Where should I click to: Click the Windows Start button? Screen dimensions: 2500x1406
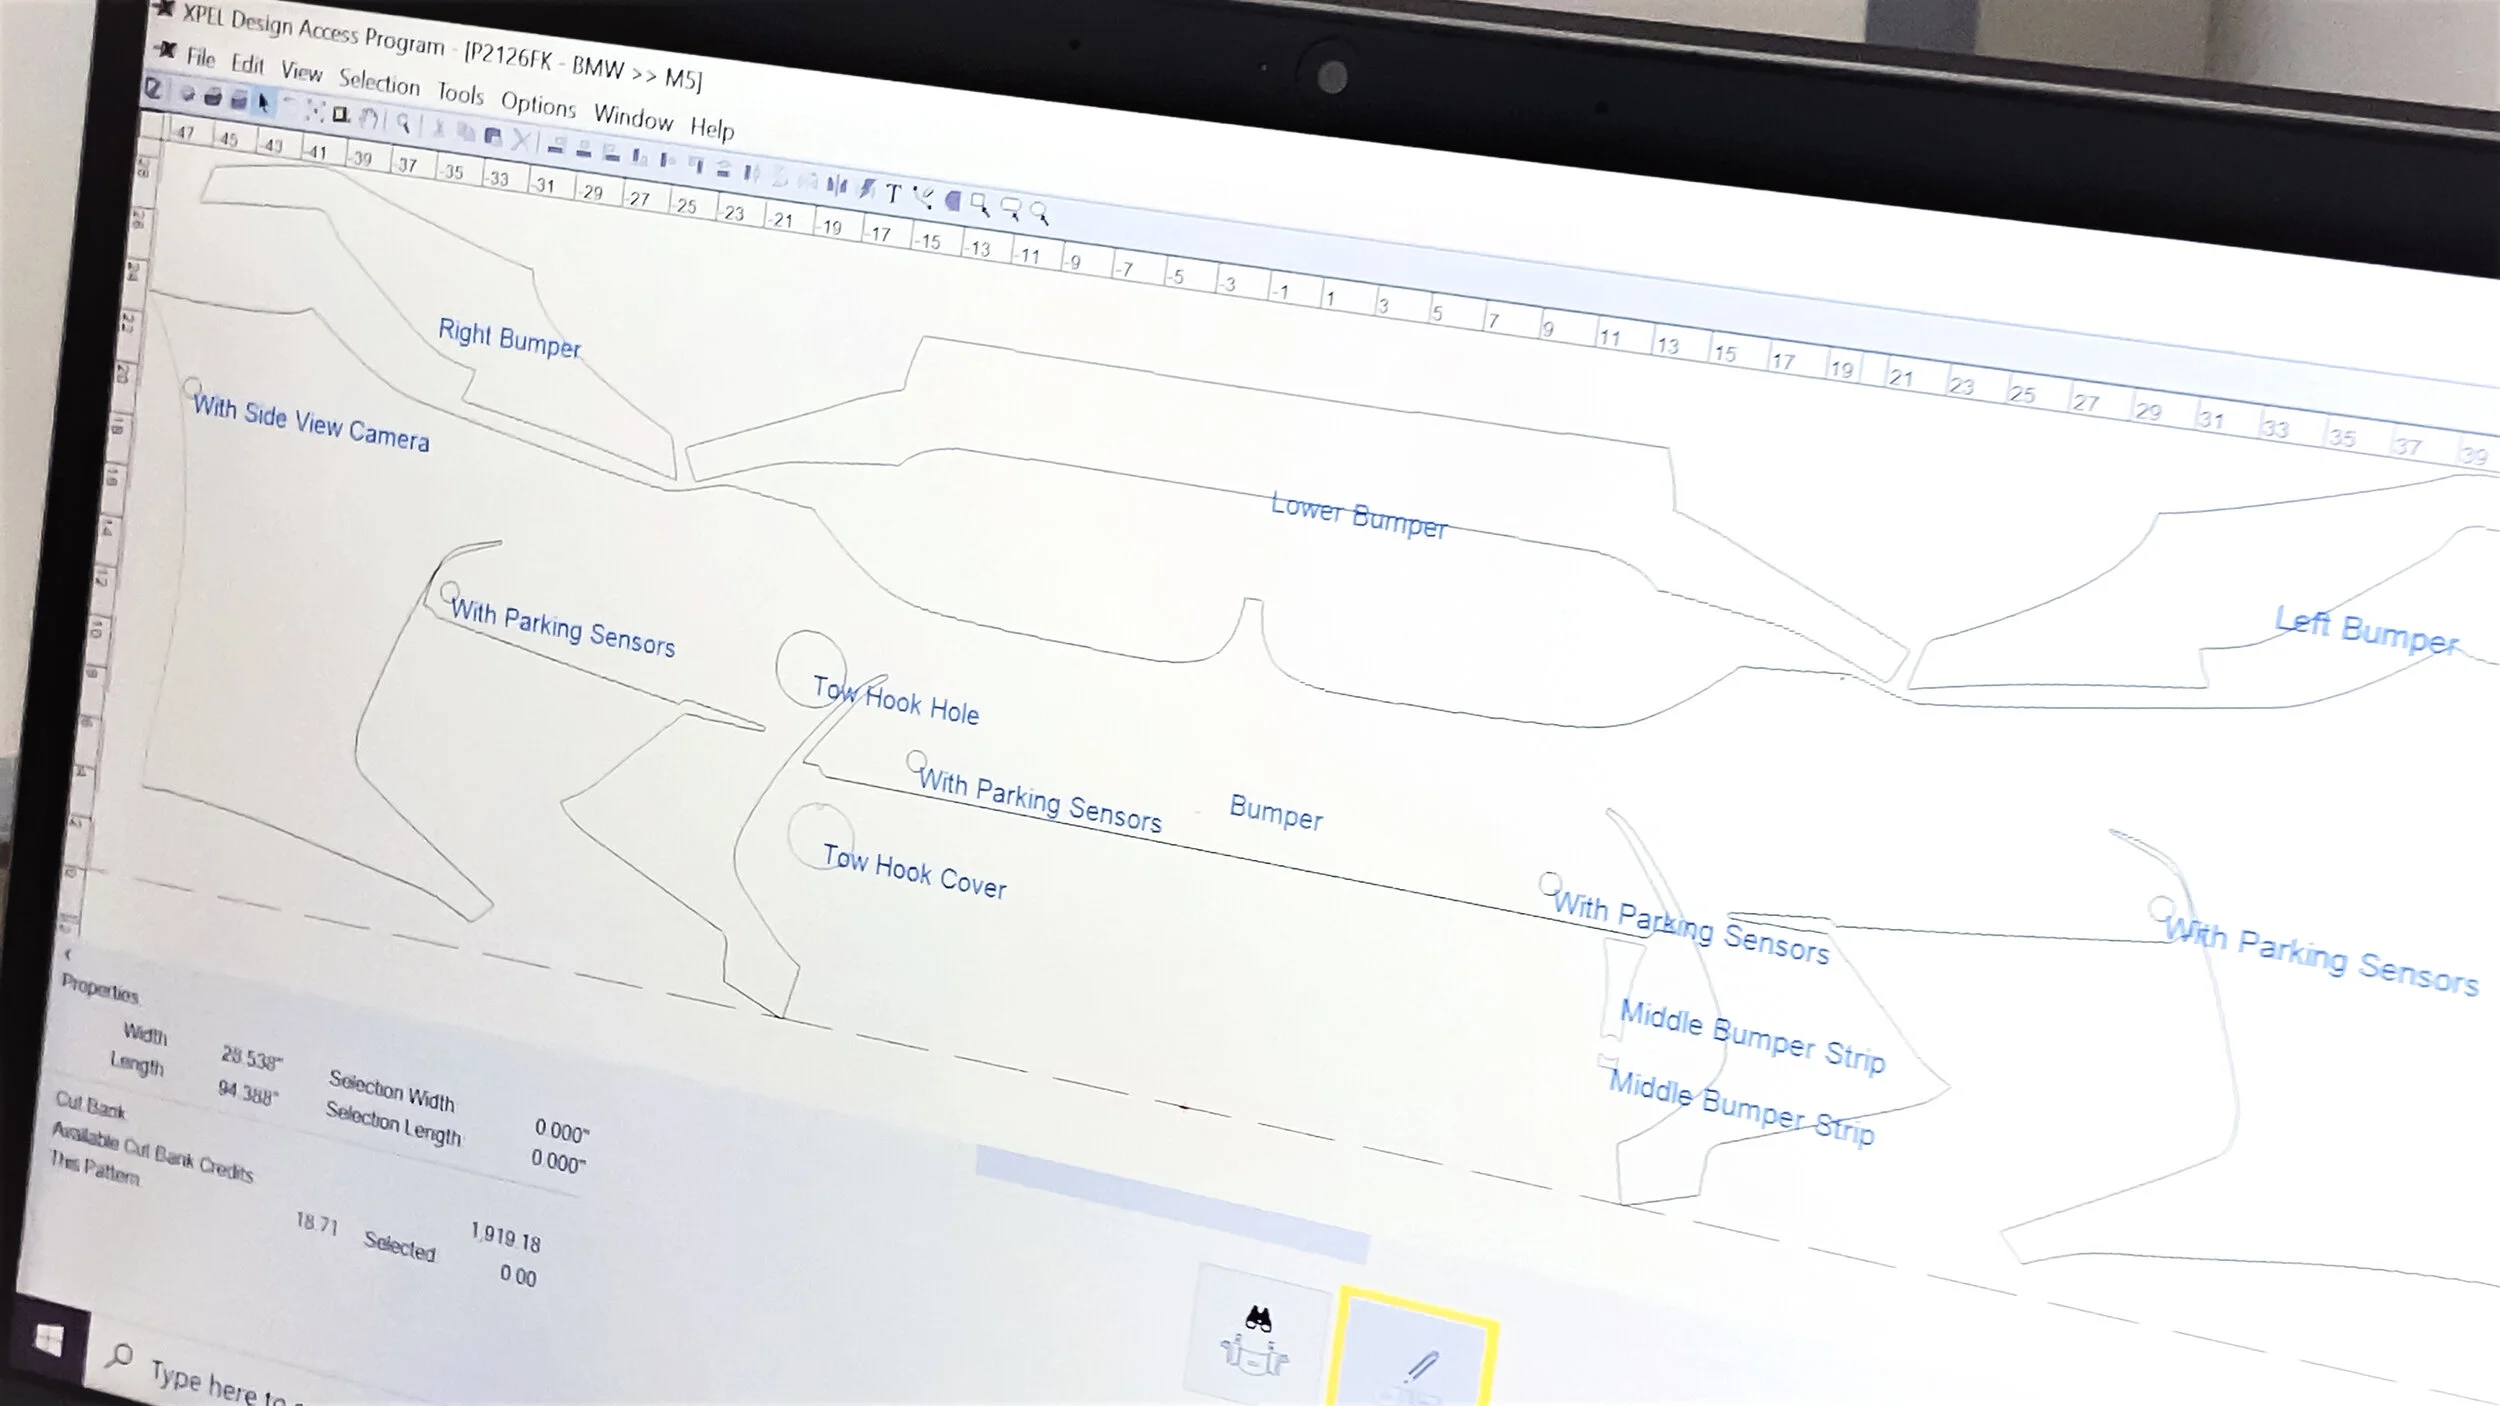coord(48,1339)
